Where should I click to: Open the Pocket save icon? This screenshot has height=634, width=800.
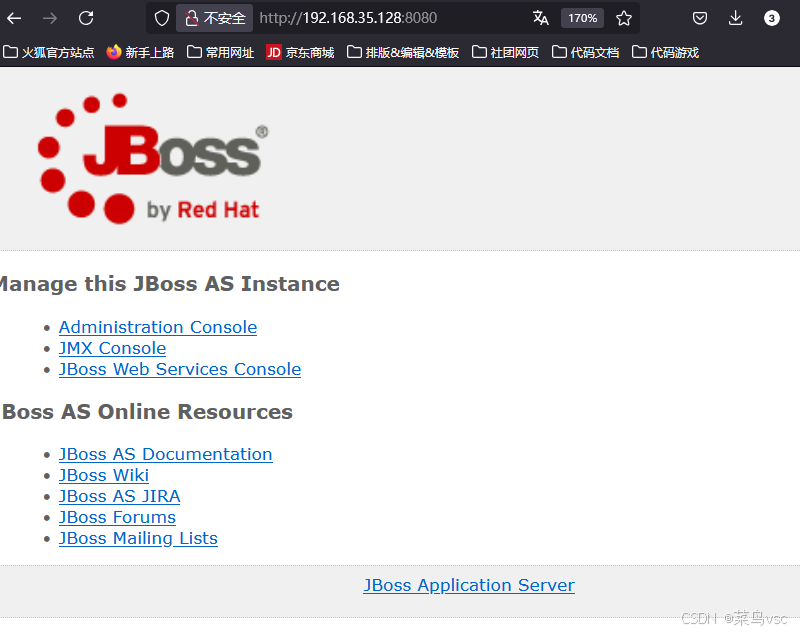(x=699, y=18)
